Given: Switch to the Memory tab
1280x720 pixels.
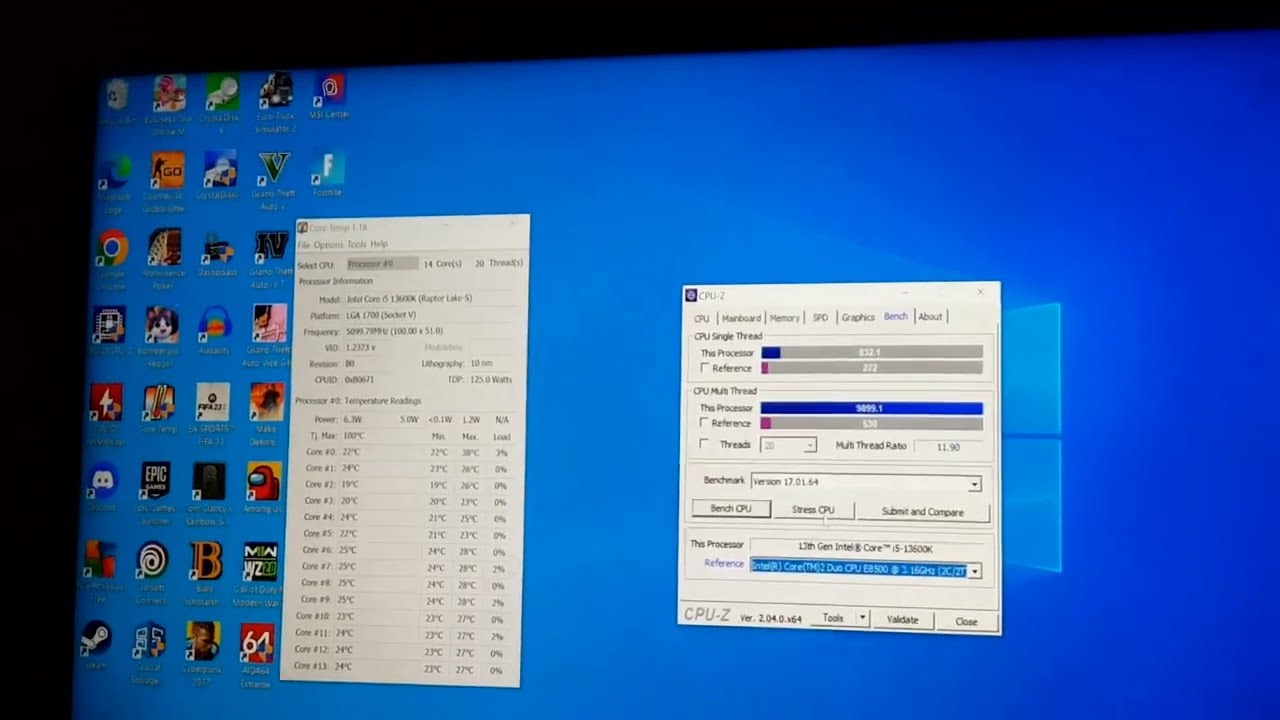Looking at the screenshot, I should click(x=784, y=318).
